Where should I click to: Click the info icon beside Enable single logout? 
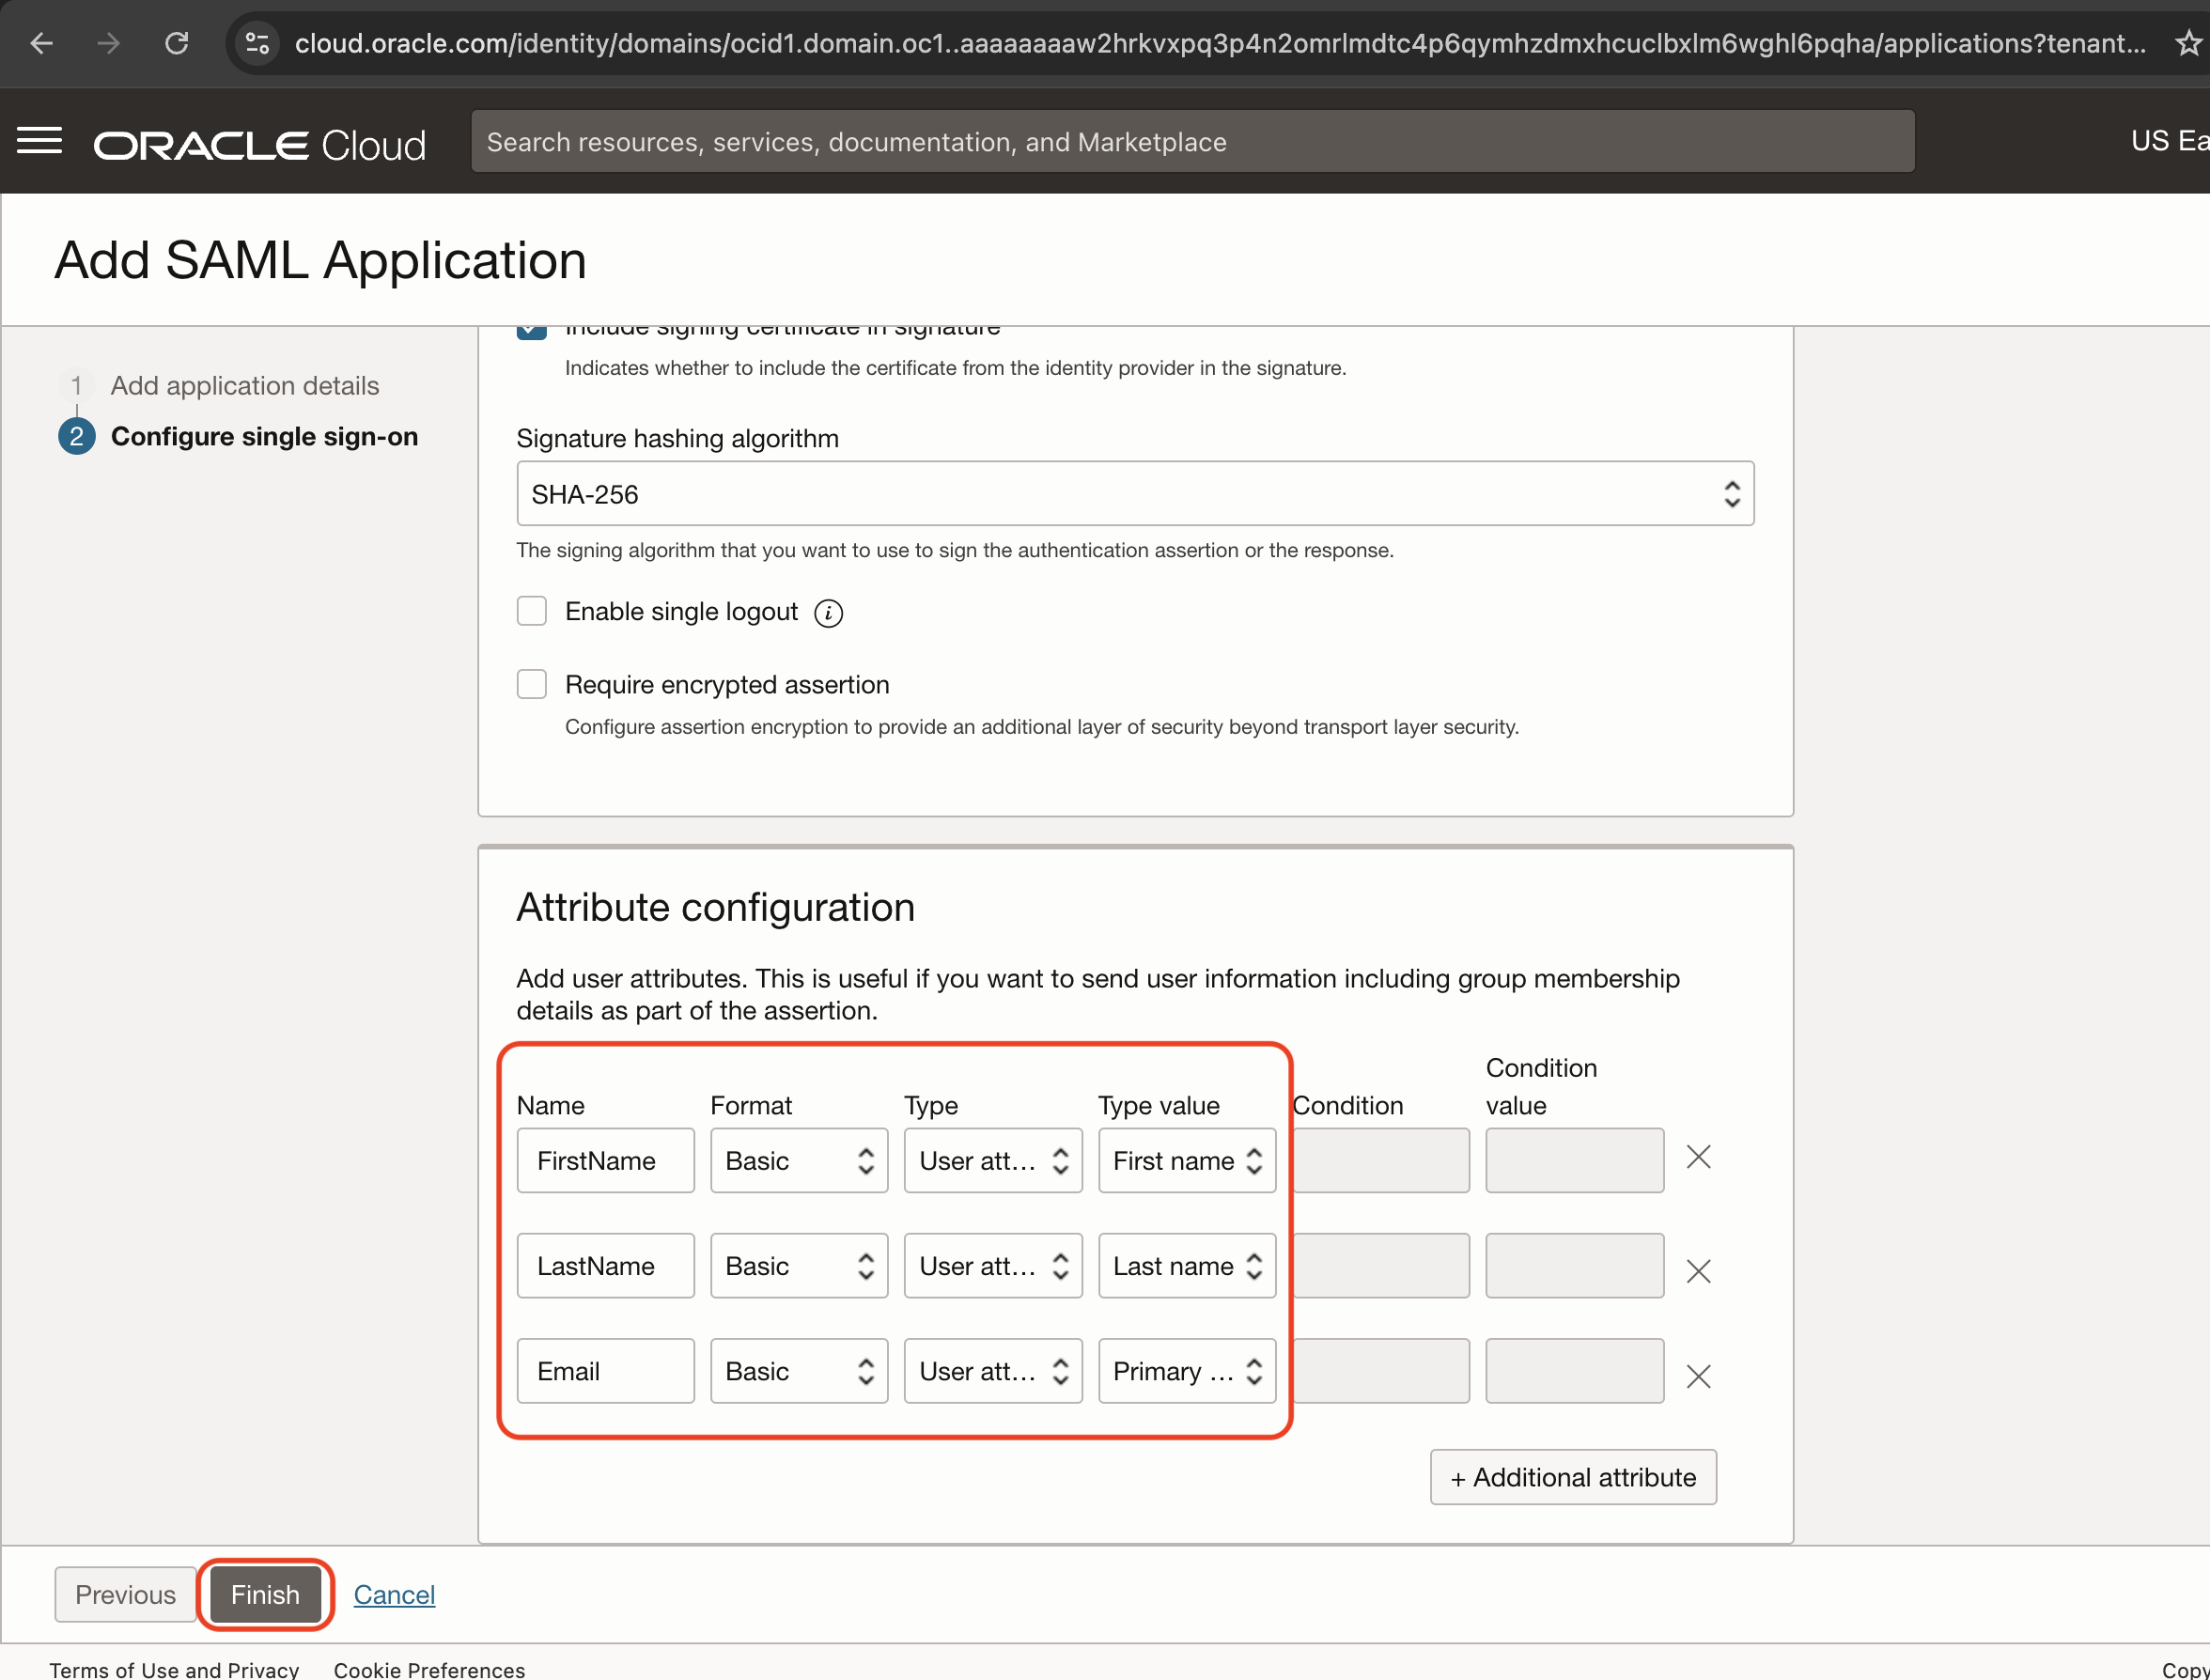point(828,613)
